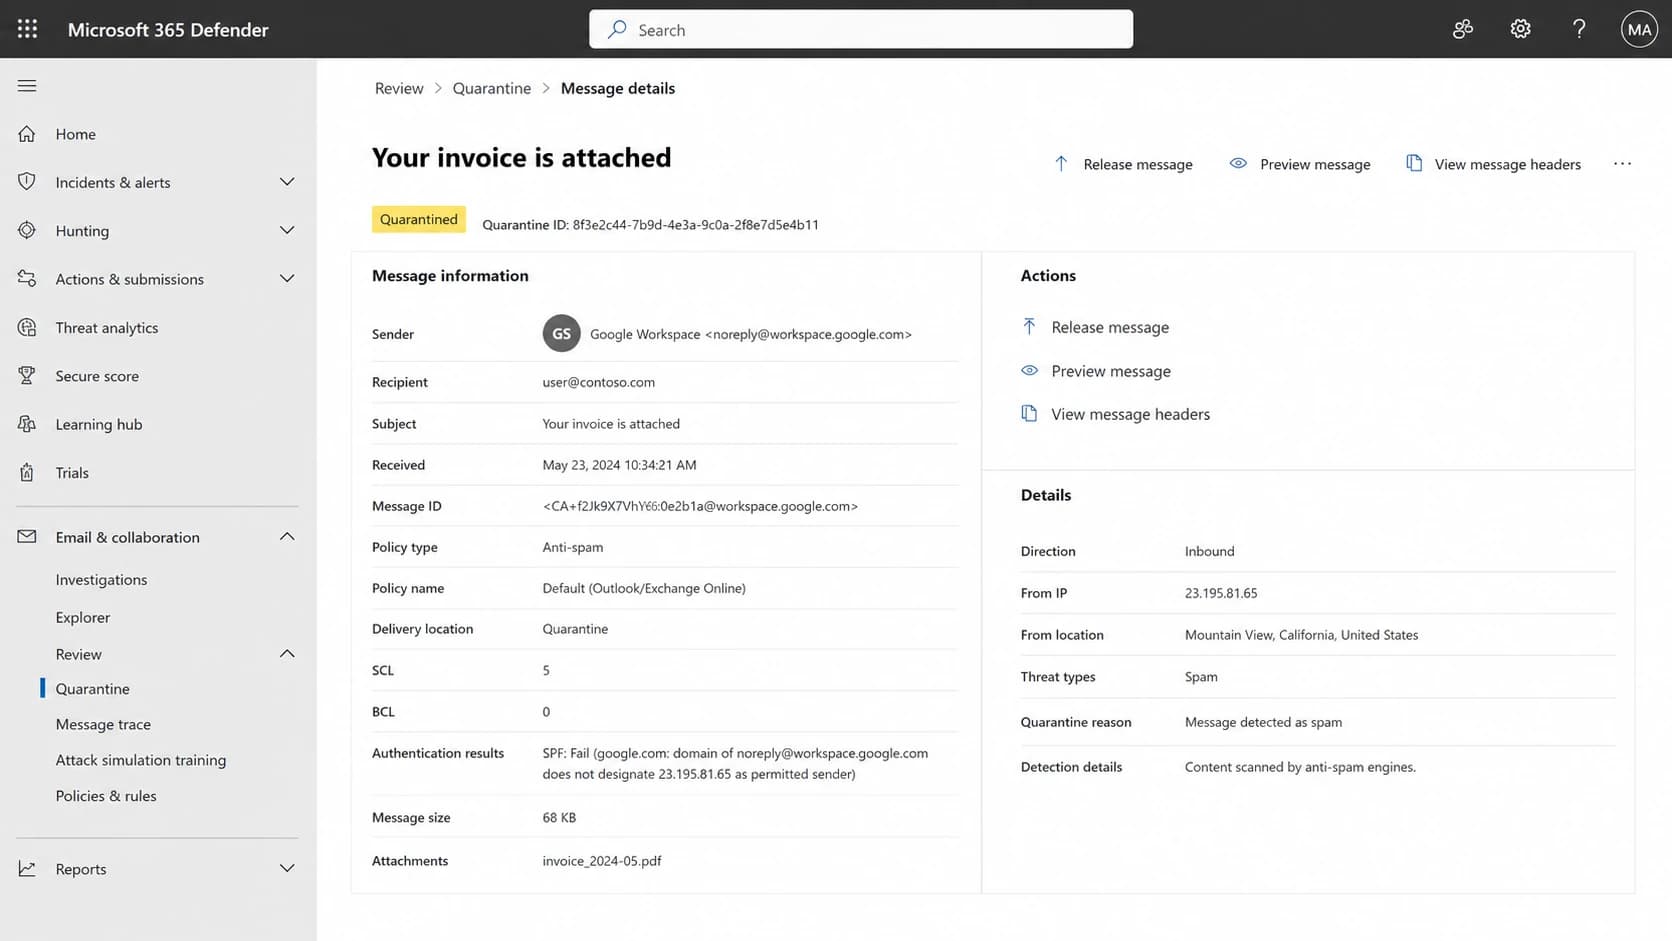Screen dimensions: 1672x941
Task: Click the top toolbar View message headers document icon
Action: click(1414, 163)
